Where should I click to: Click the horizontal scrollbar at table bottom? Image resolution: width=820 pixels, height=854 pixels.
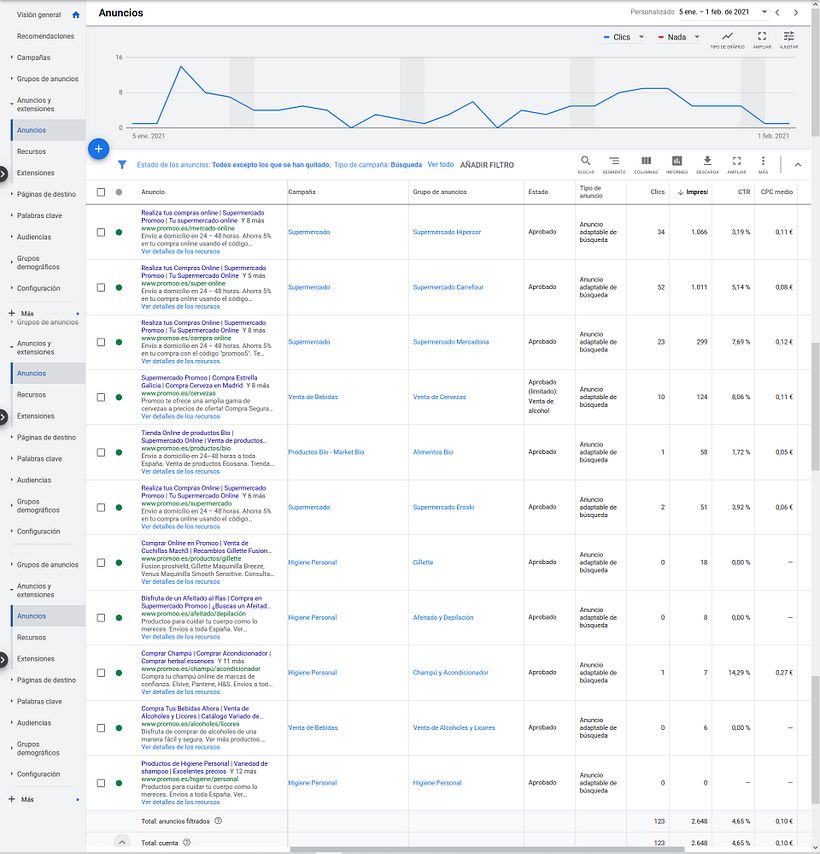point(487,850)
